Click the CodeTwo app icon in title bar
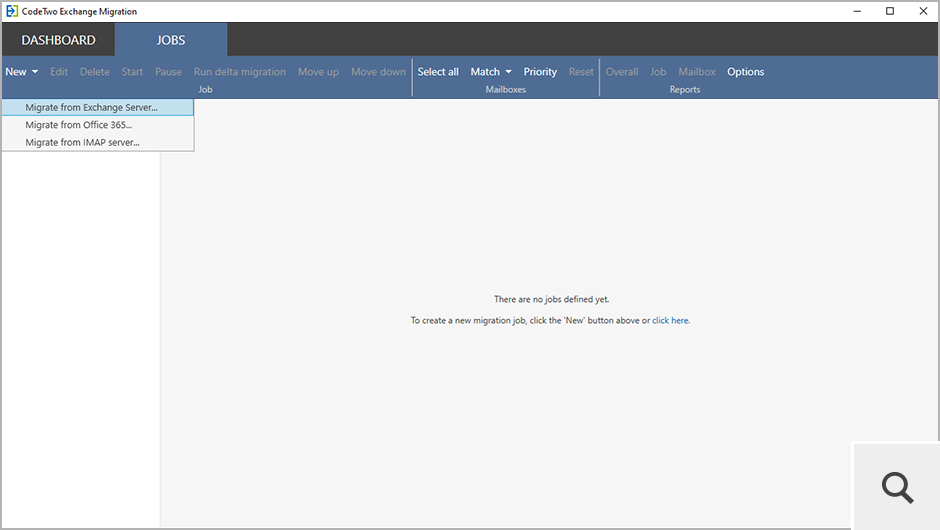Screen dimensions: 940x530 11,11
